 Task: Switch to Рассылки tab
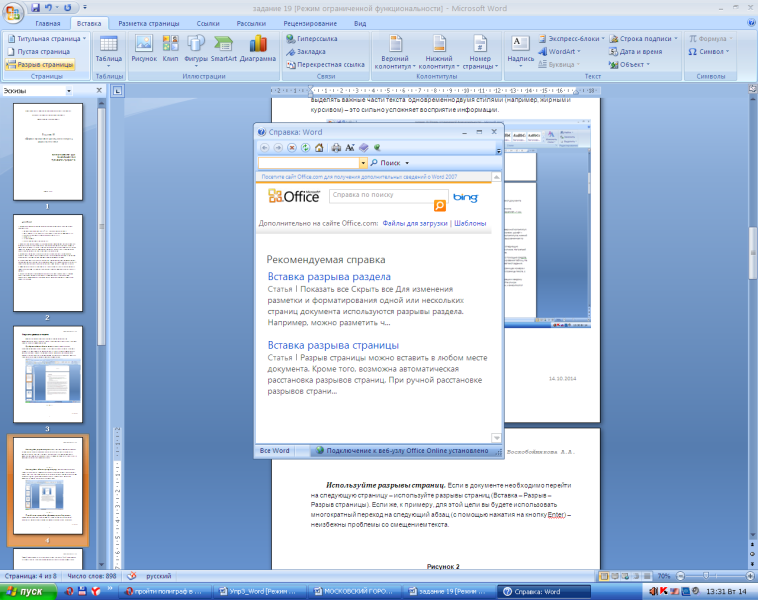coord(251,23)
